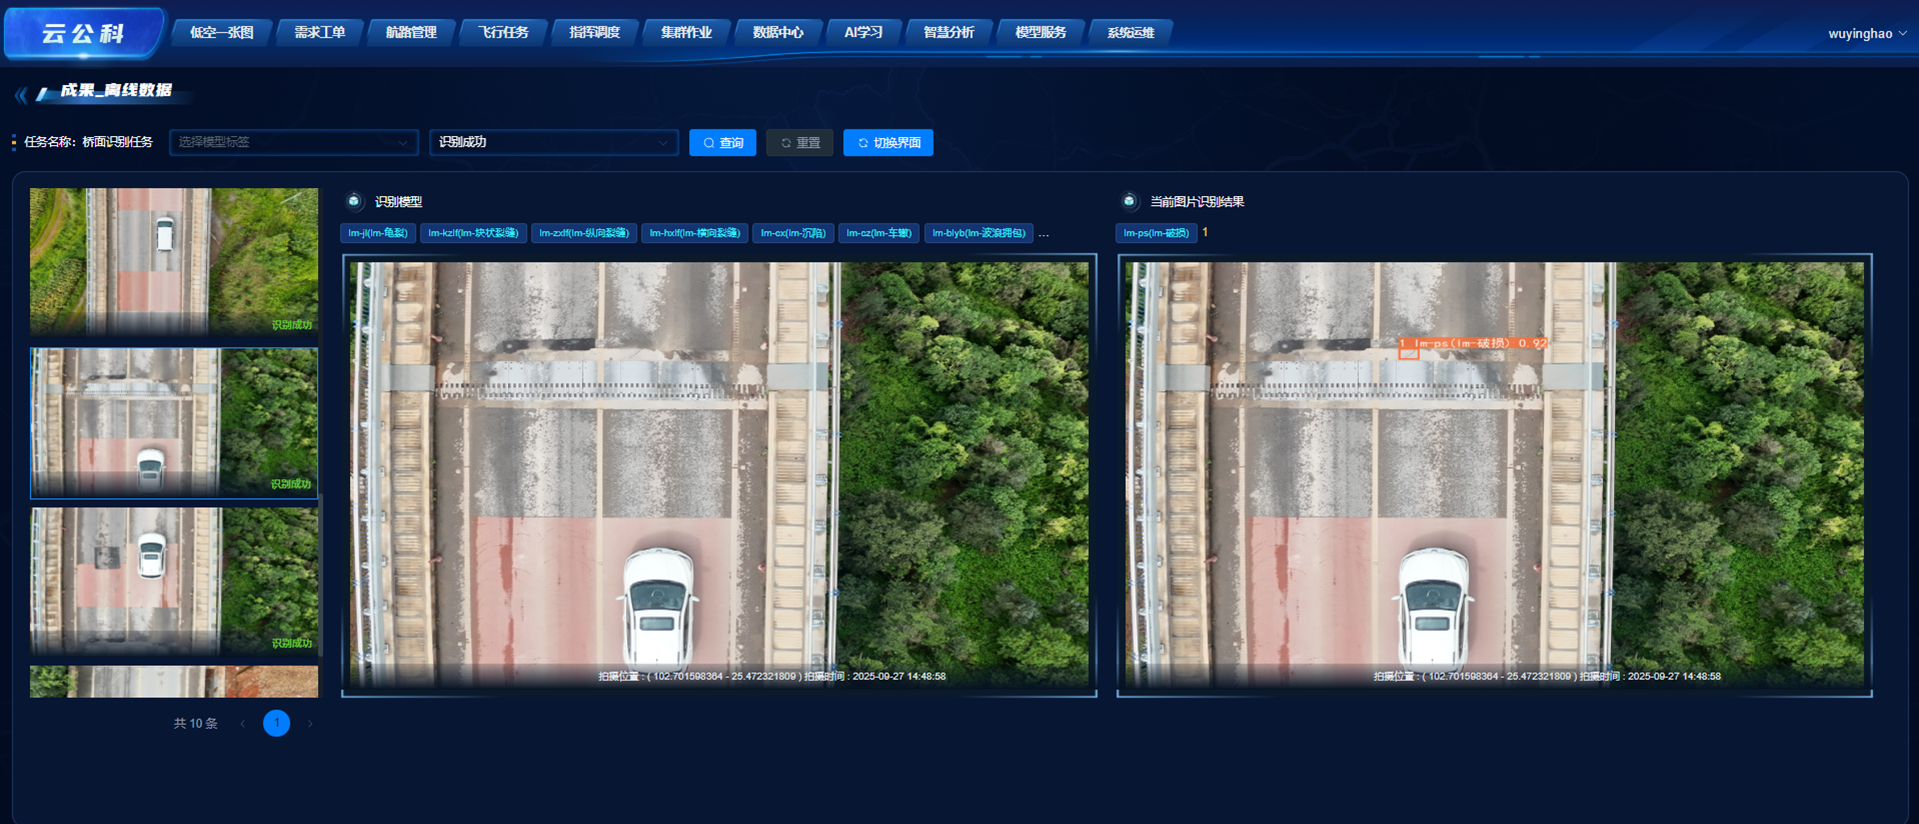1919x824 pixels.
Task: Click the 切换界面 button
Action: point(888,143)
